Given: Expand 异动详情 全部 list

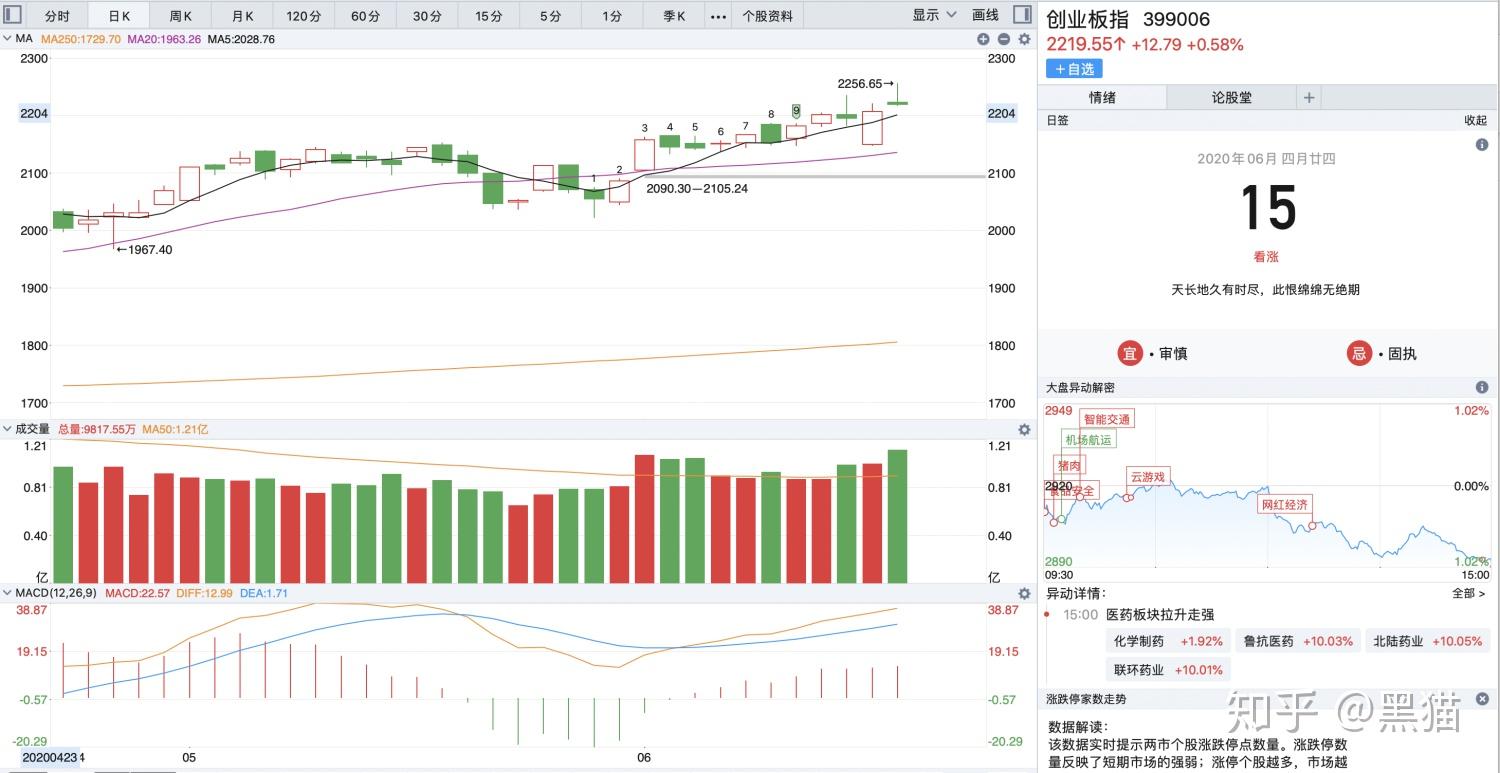Looking at the screenshot, I should [x=1467, y=593].
